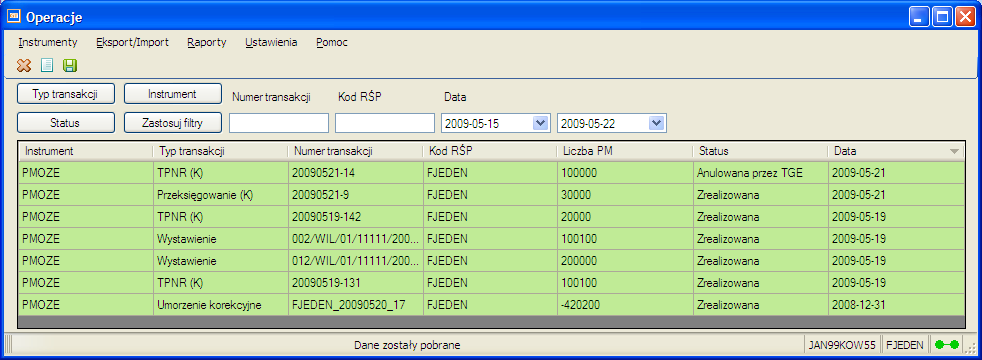Sort by the Typ transakcji column header
This screenshot has width=982, height=360.
[x=220, y=151]
